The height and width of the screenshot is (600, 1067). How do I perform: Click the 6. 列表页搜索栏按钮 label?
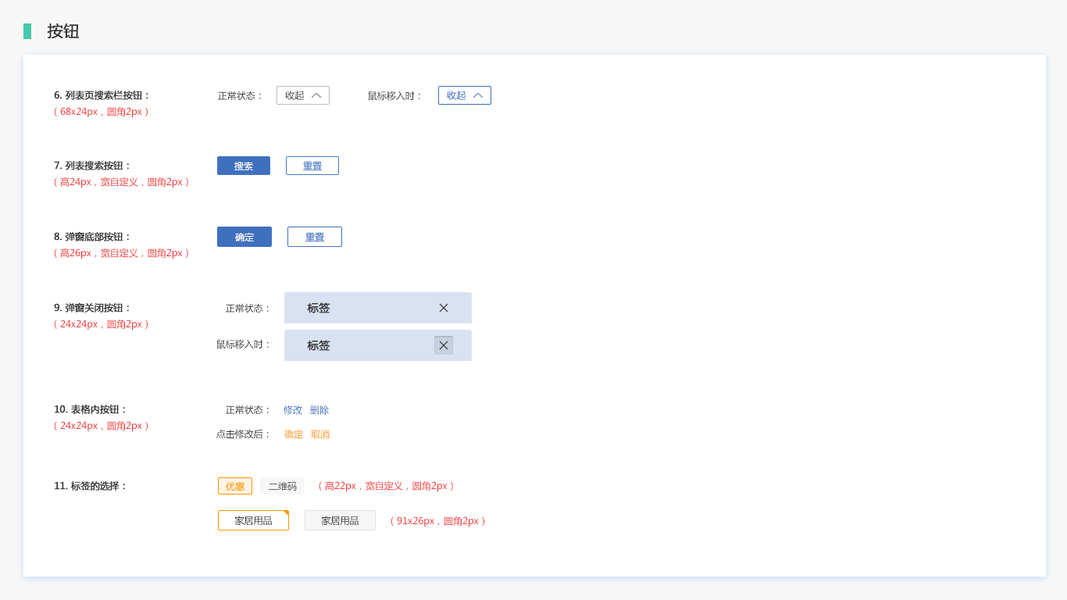pos(101,95)
